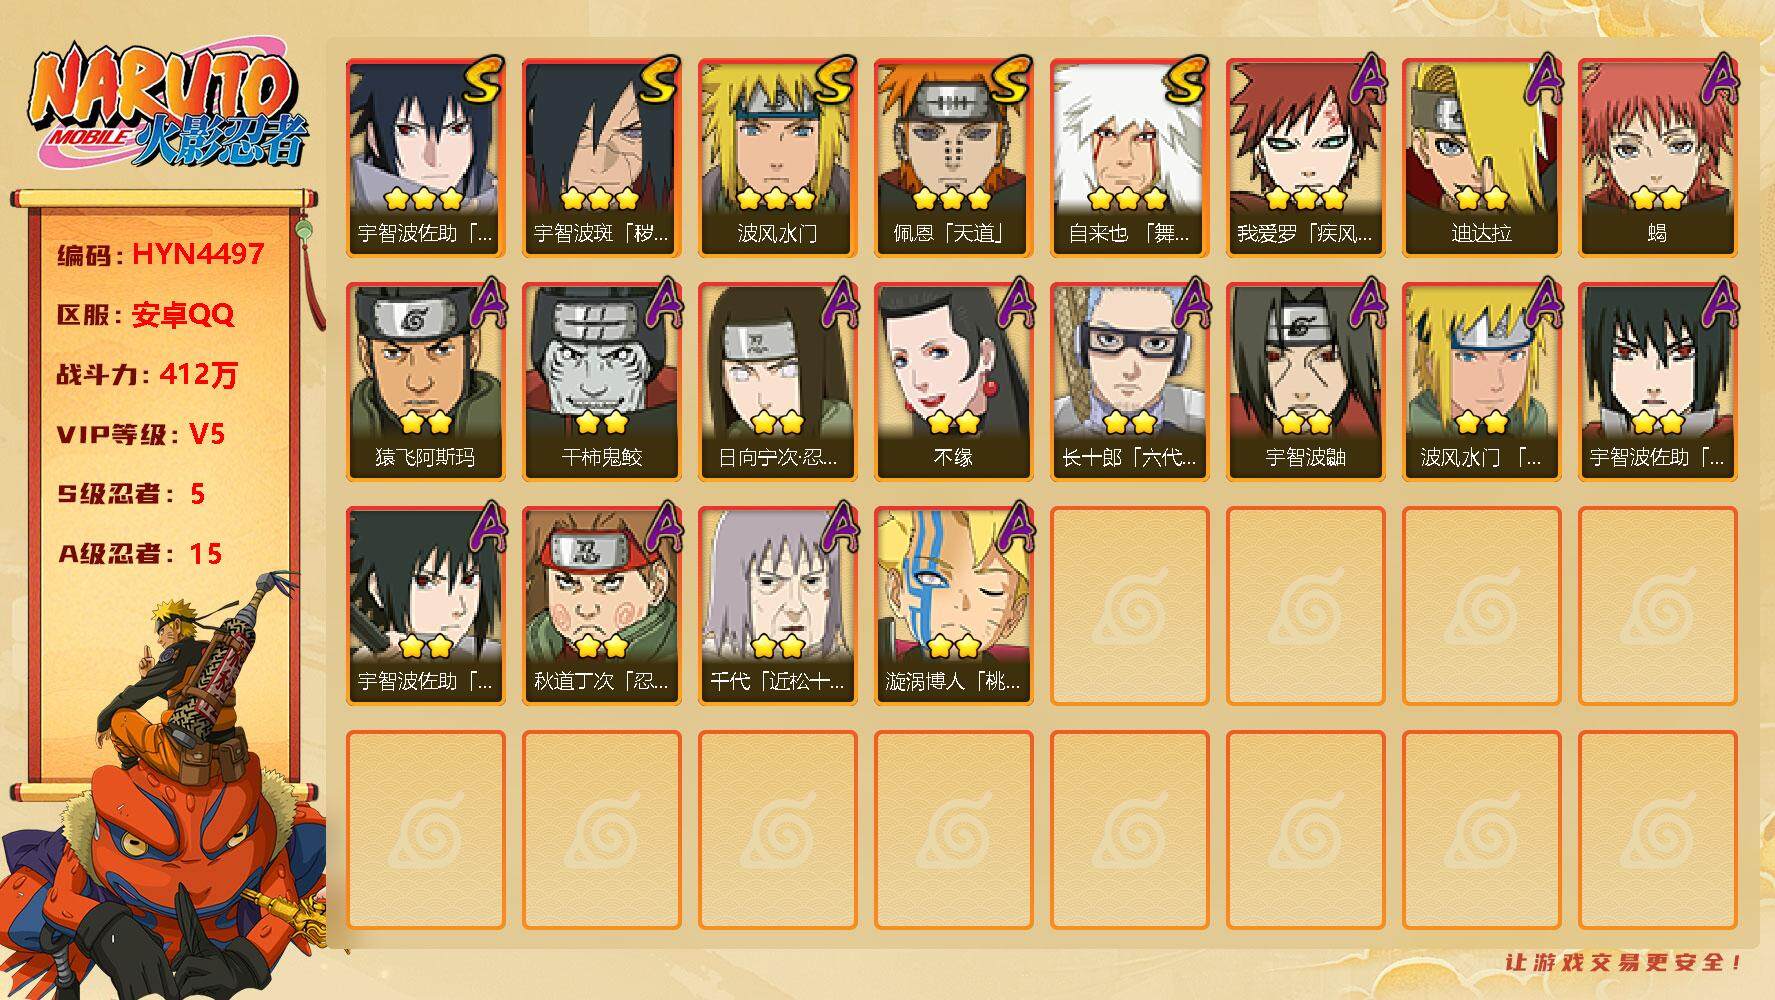
Task: Select the 猿飞阿斯玛 ninja card
Action: click(x=425, y=382)
